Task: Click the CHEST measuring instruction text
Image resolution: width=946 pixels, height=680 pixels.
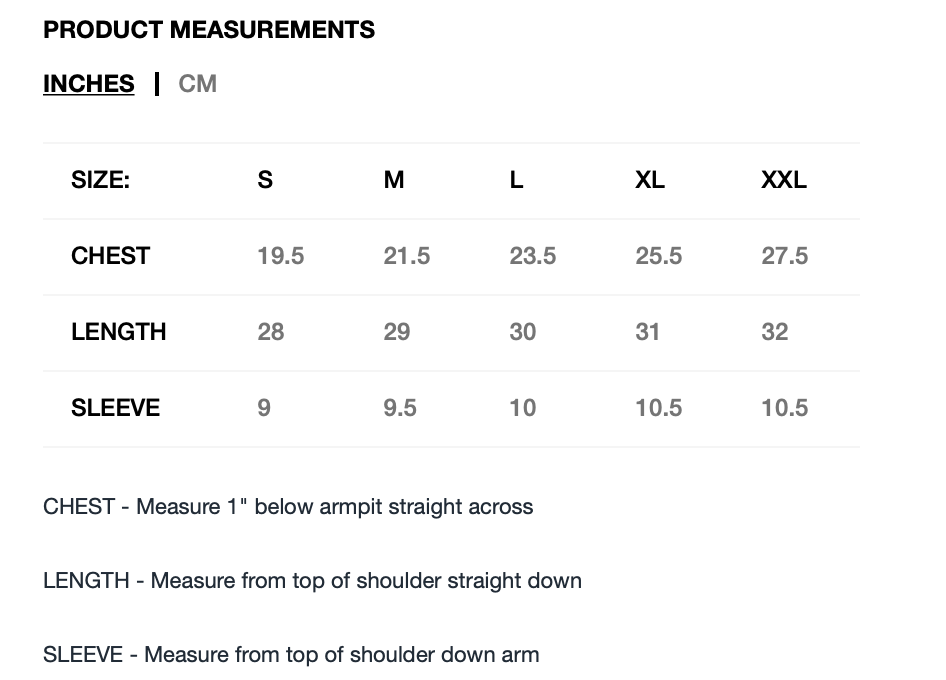Action: point(288,507)
